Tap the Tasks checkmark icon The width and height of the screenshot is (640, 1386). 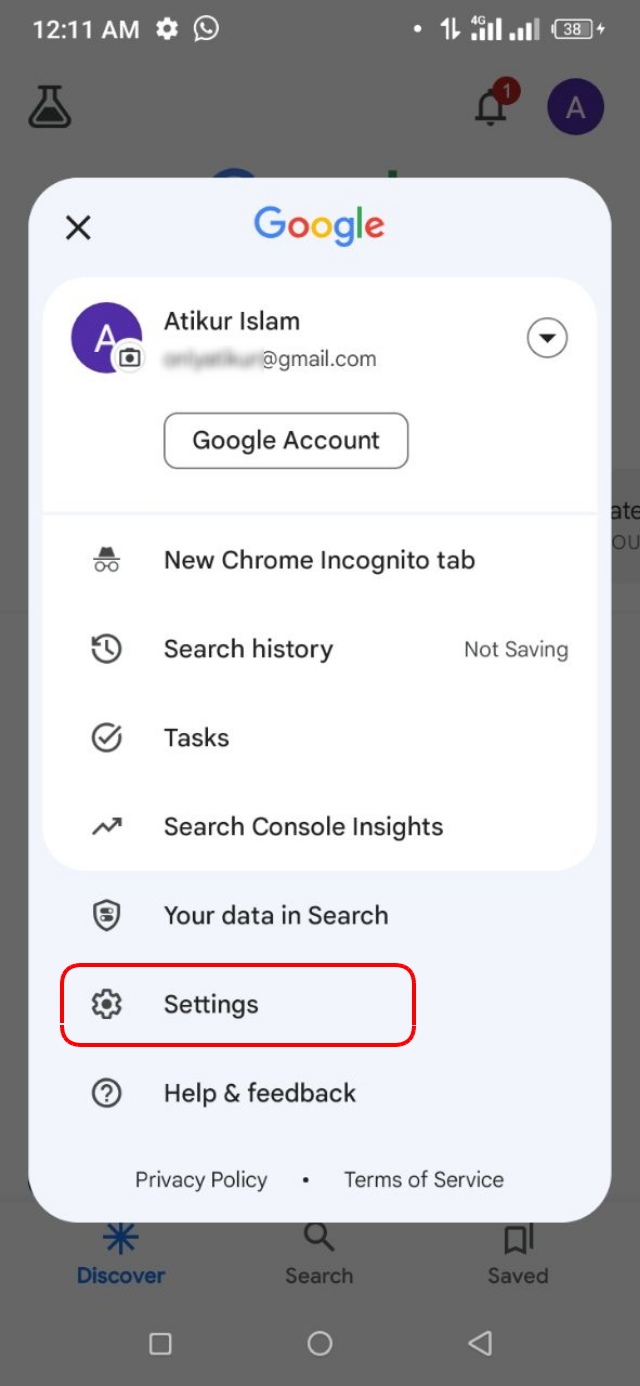(107, 738)
